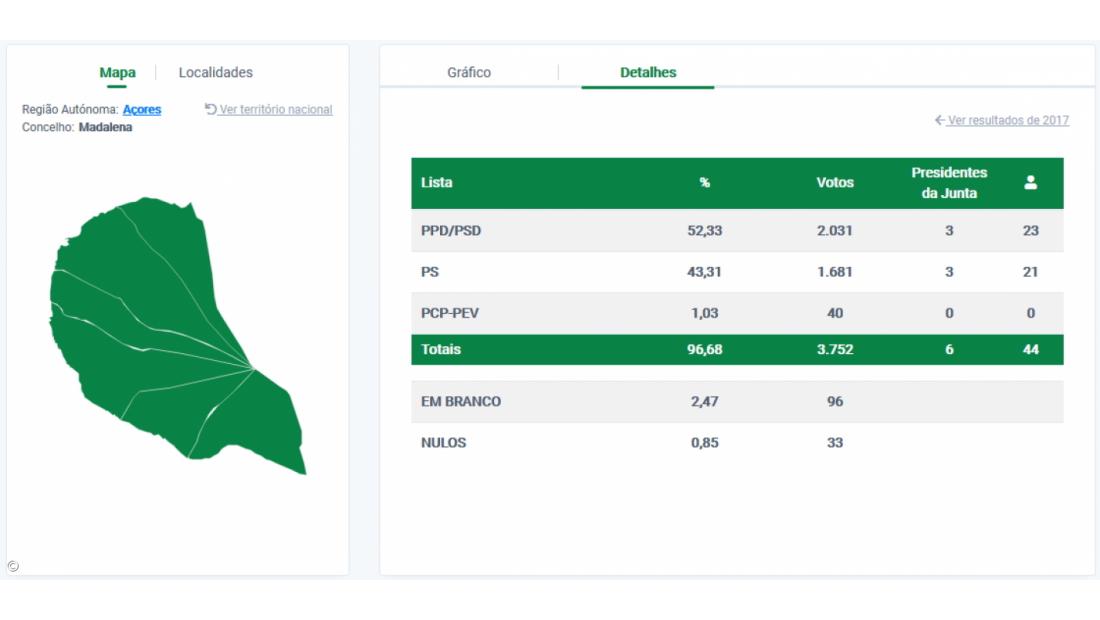Click the Totais row label

point(441,350)
